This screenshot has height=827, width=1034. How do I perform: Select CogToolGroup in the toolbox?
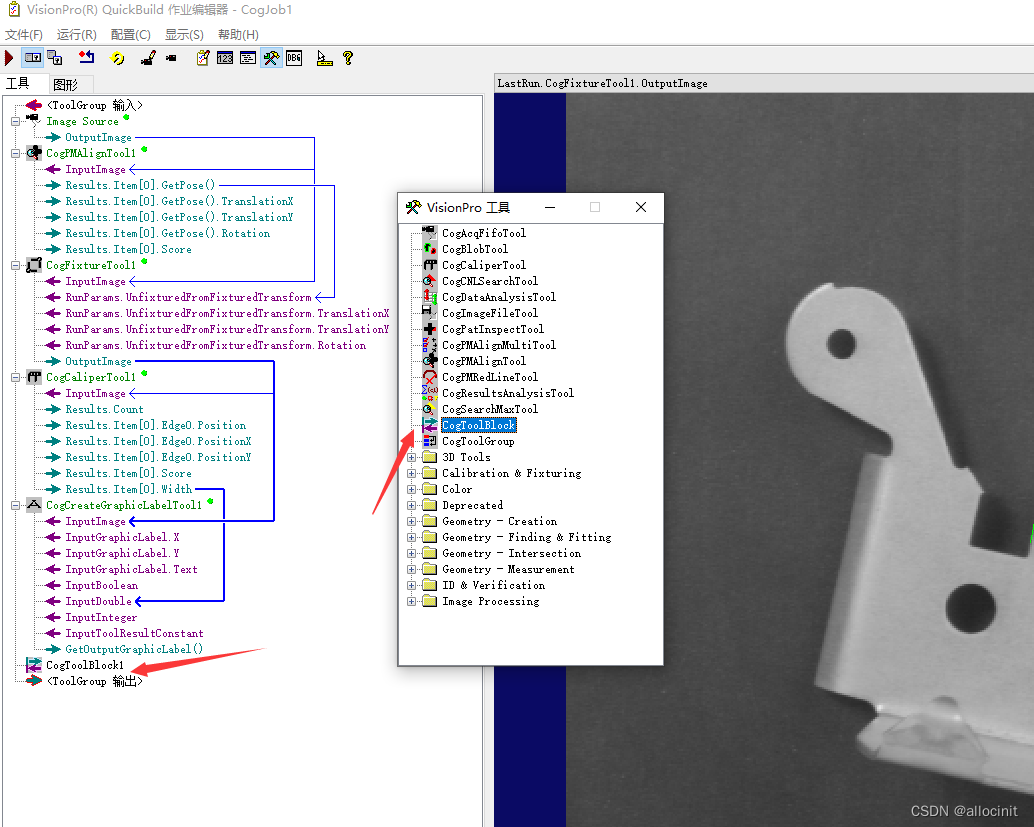click(478, 441)
